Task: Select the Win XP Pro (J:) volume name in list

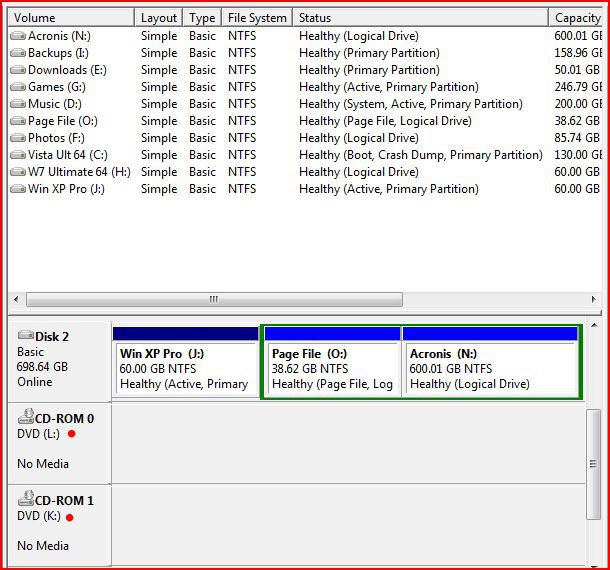Action: [x=66, y=189]
